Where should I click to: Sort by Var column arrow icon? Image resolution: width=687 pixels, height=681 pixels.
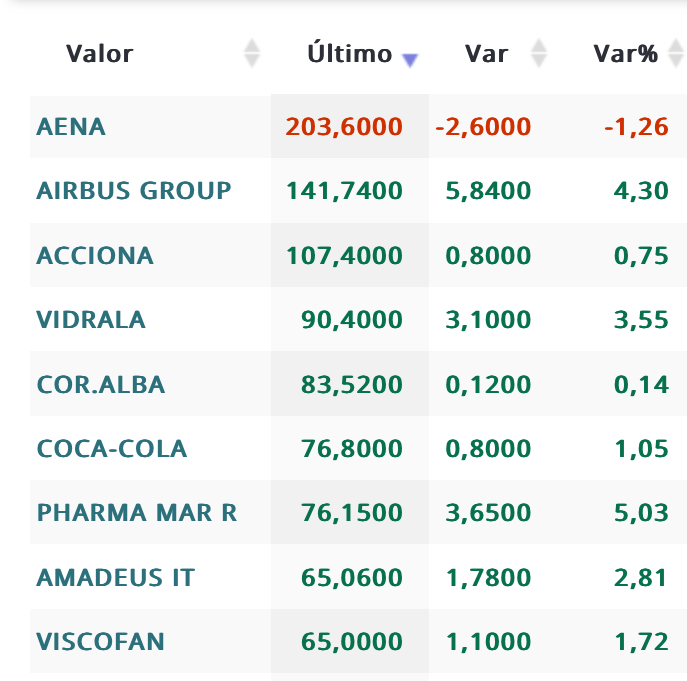tap(538, 53)
